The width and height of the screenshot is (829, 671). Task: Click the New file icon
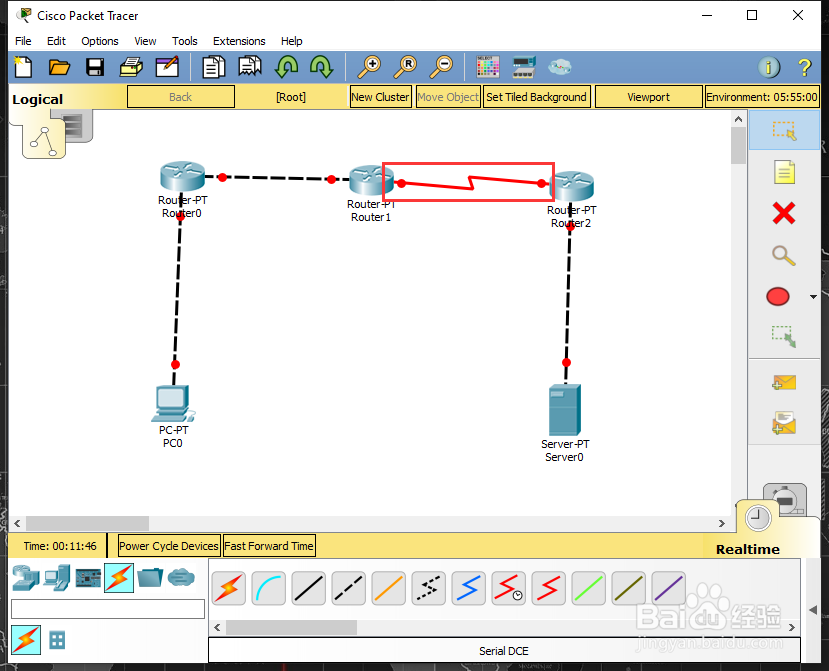pyautogui.click(x=23, y=67)
